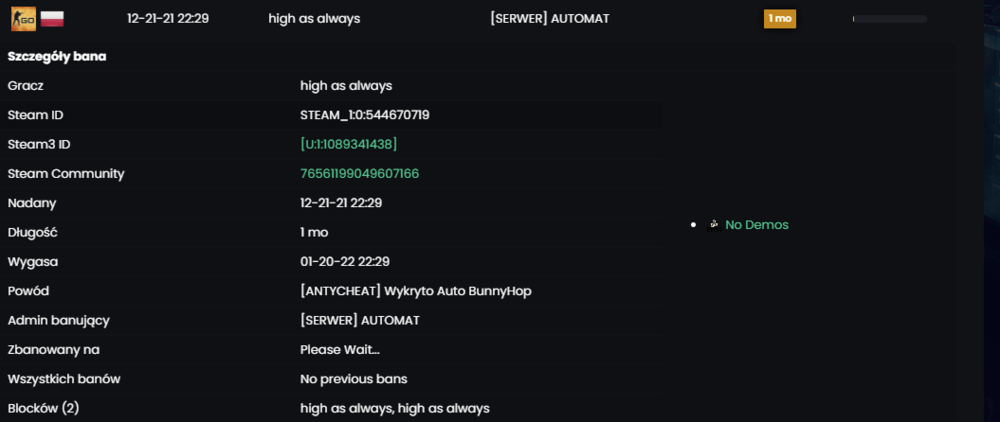The image size is (1000, 422).
Task: Click the CS:GO game icon
Action: 23,18
